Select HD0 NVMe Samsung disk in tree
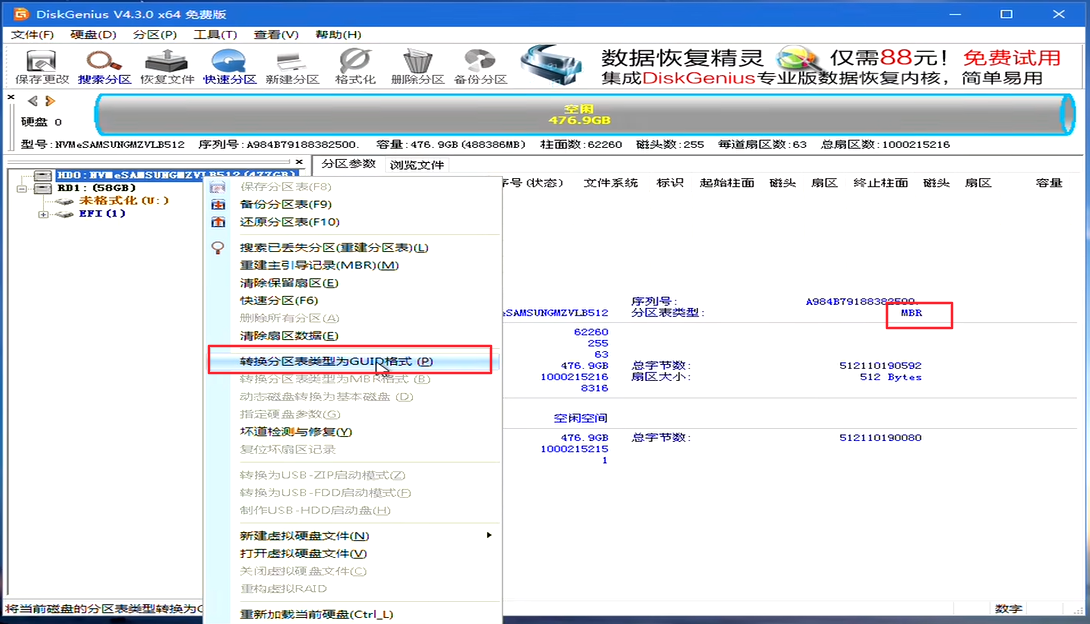Image resolution: width=1090 pixels, height=624 pixels. (177, 174)
